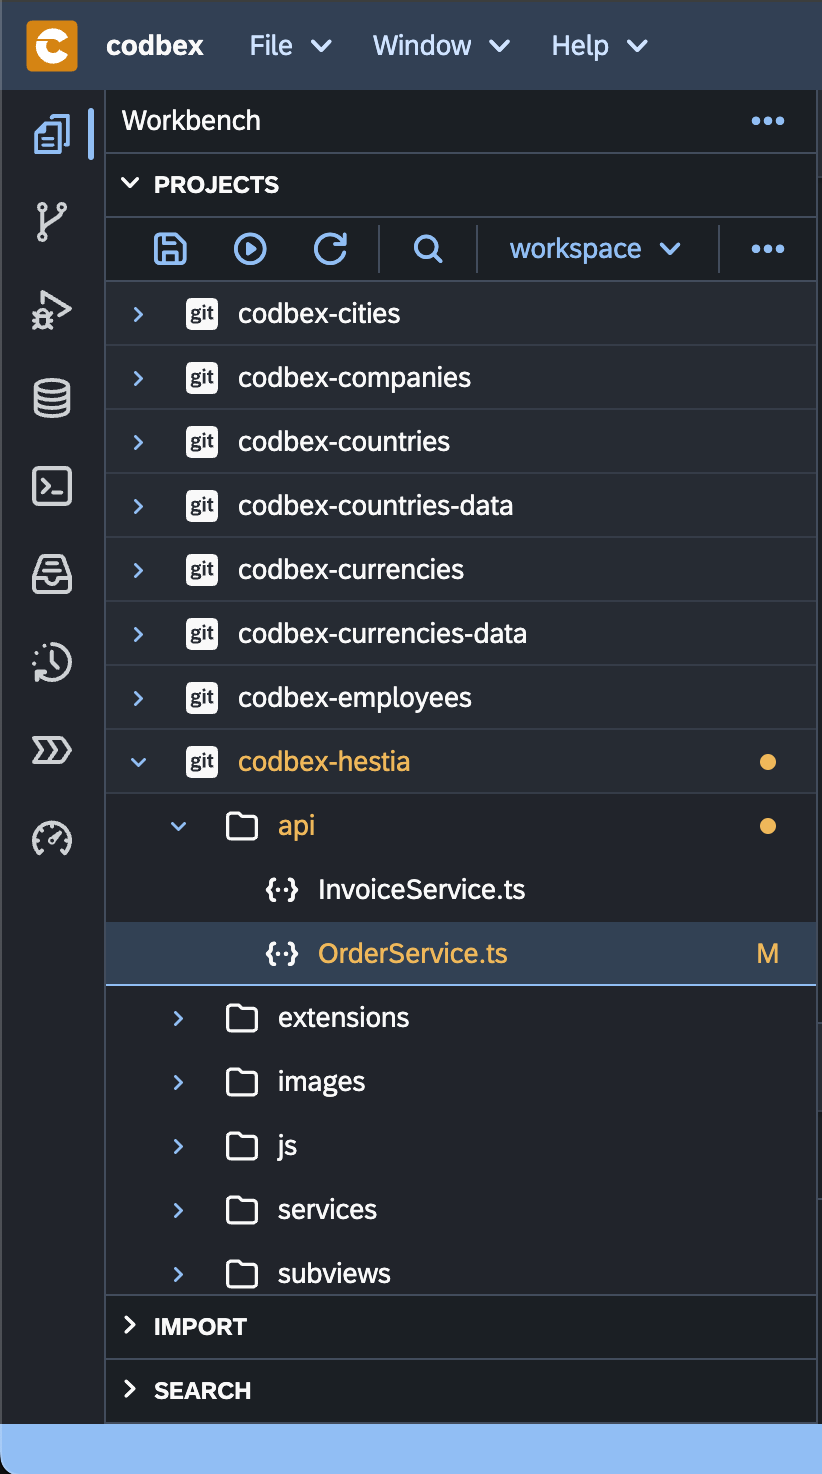Expand the codbex-countries project chevron
The width and height of the screenshot is (822, 1474).
139,442
